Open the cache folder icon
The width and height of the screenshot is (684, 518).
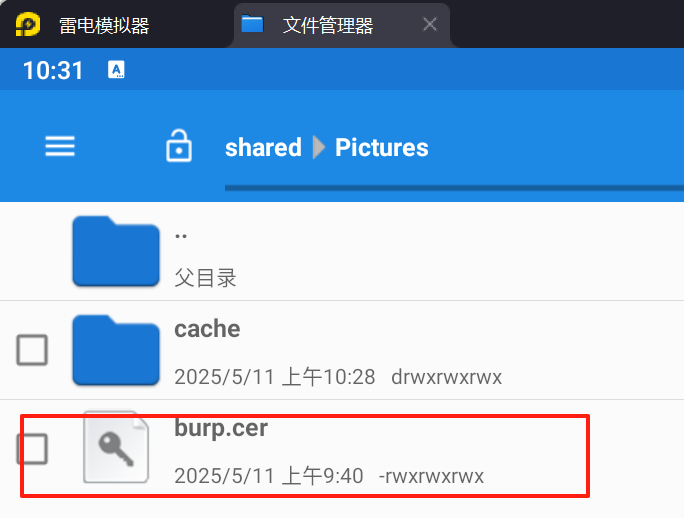(116, 350)
